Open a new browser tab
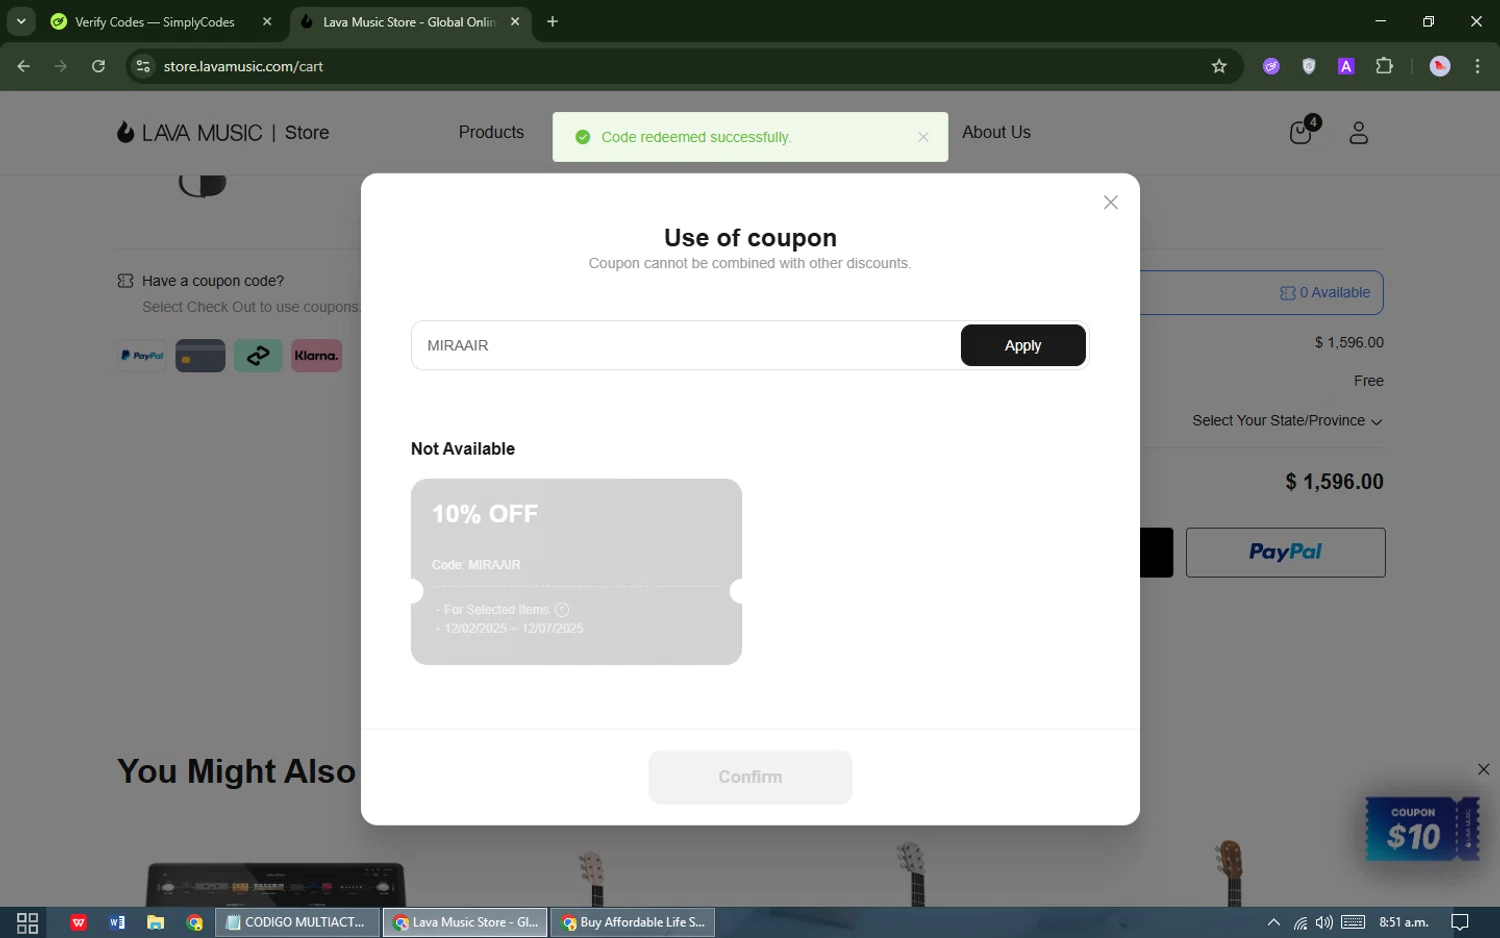 point(552,22)
